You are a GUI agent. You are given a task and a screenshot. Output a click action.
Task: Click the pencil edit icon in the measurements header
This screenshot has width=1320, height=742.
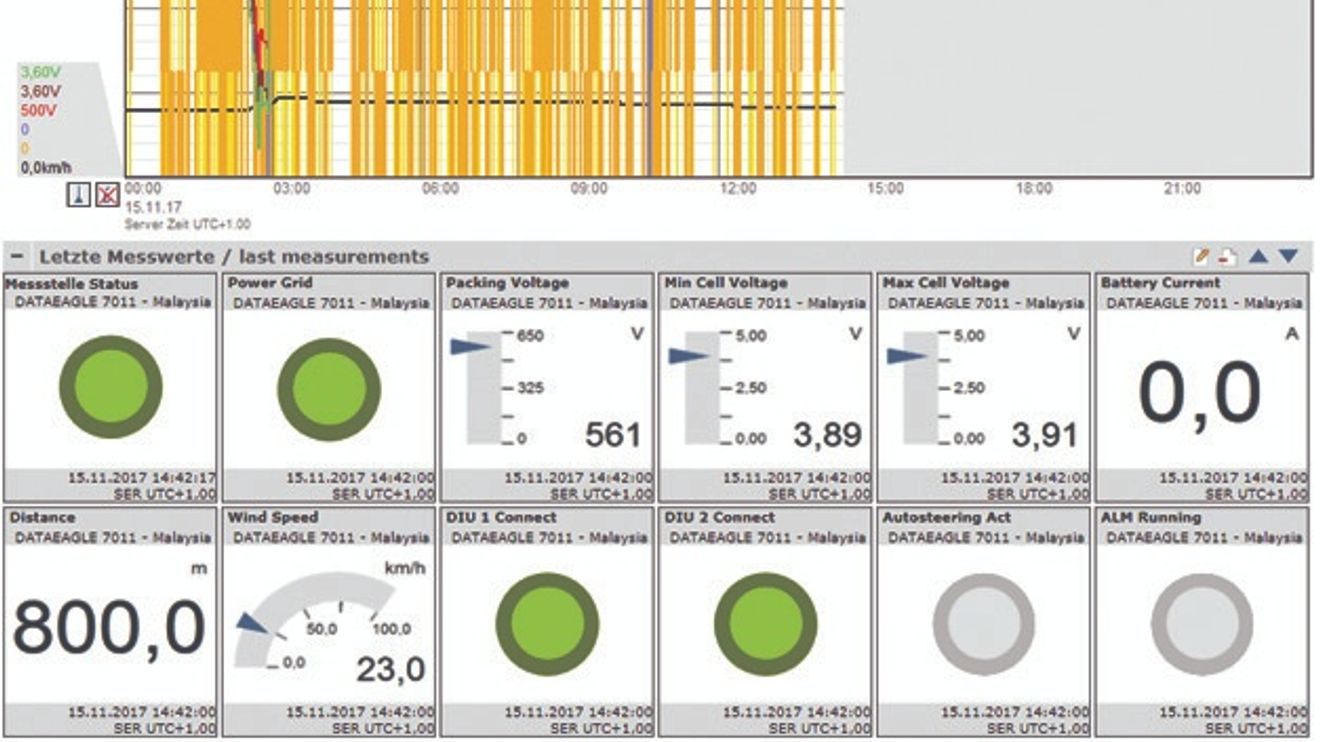(1202, 257)
